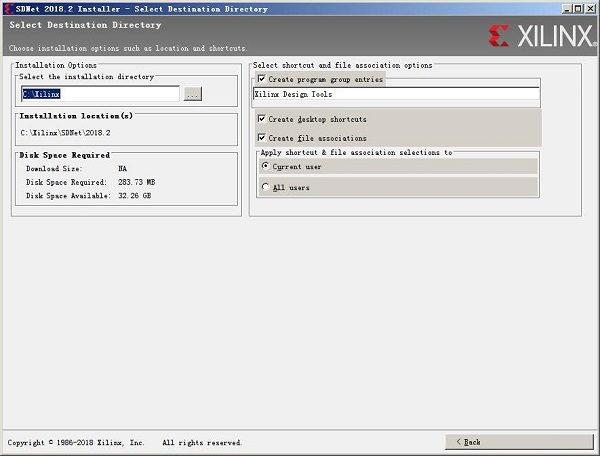Select the Current user radio button
This screenshot has height=456, width=600.
[265, 166]
